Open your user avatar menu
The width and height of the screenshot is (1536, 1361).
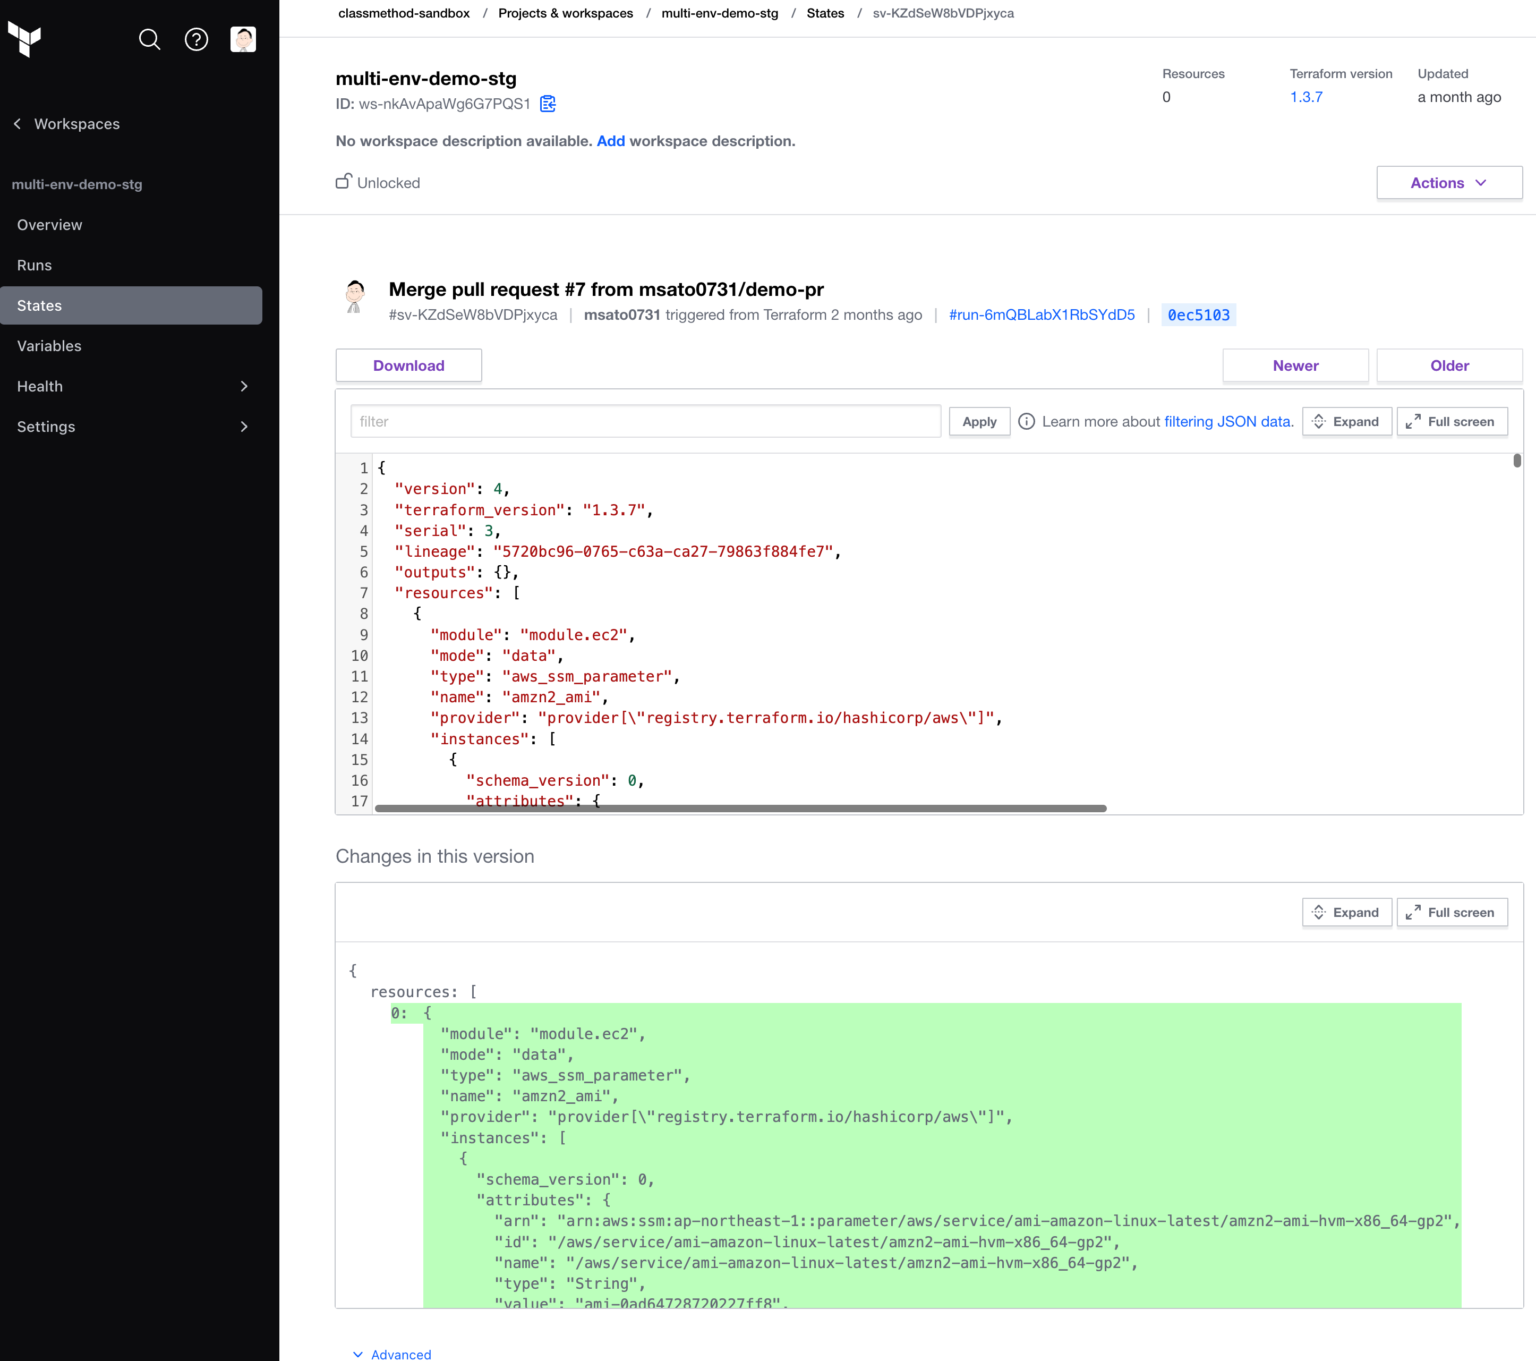coord(242,39)
